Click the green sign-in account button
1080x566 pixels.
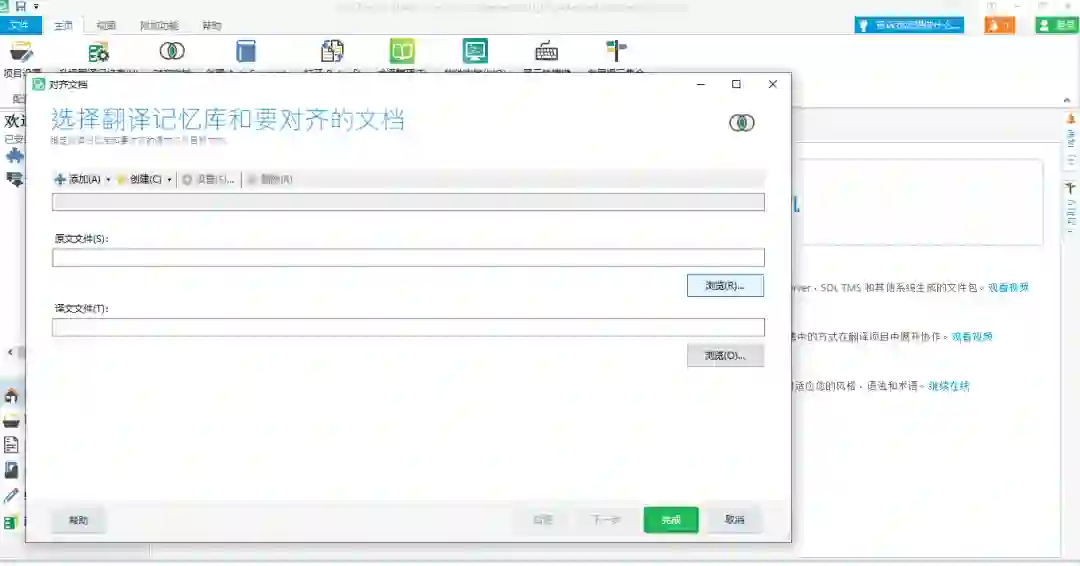pyautogui.click(x=1057, y=25)
